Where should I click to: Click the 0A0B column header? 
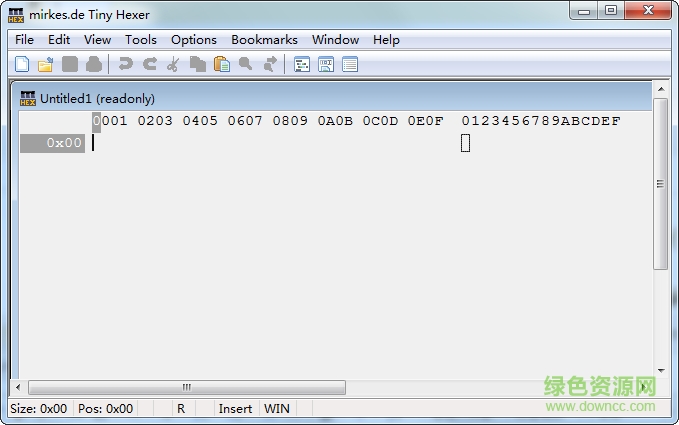335,121
